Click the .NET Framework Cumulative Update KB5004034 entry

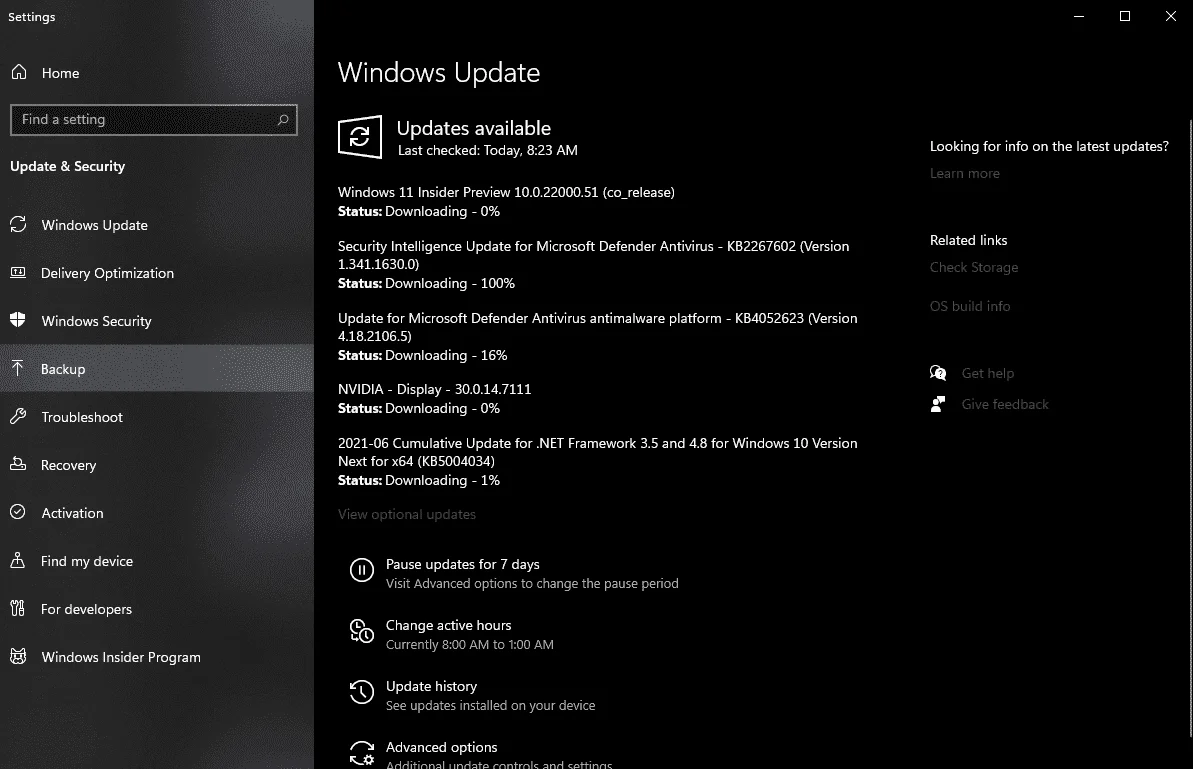click(x=597, y=452)
